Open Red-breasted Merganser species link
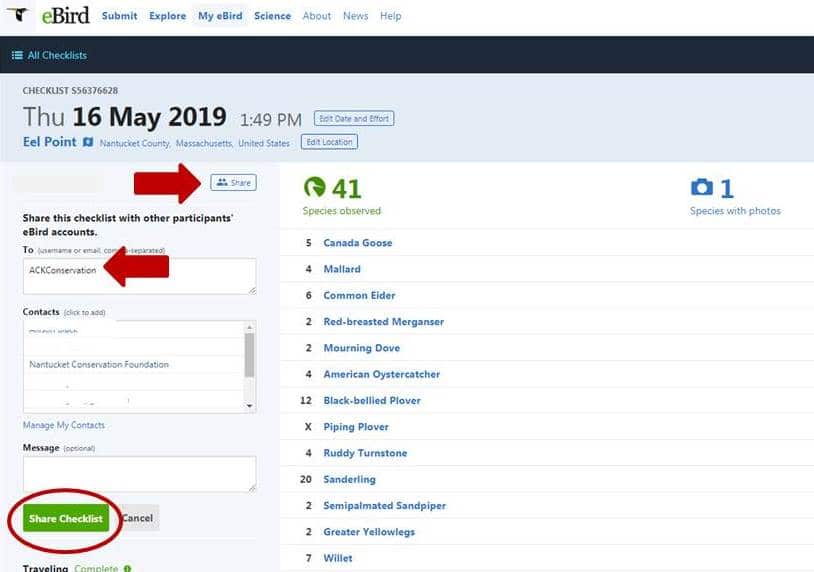This screenshot has width=814, height=572. click(384, 322)
